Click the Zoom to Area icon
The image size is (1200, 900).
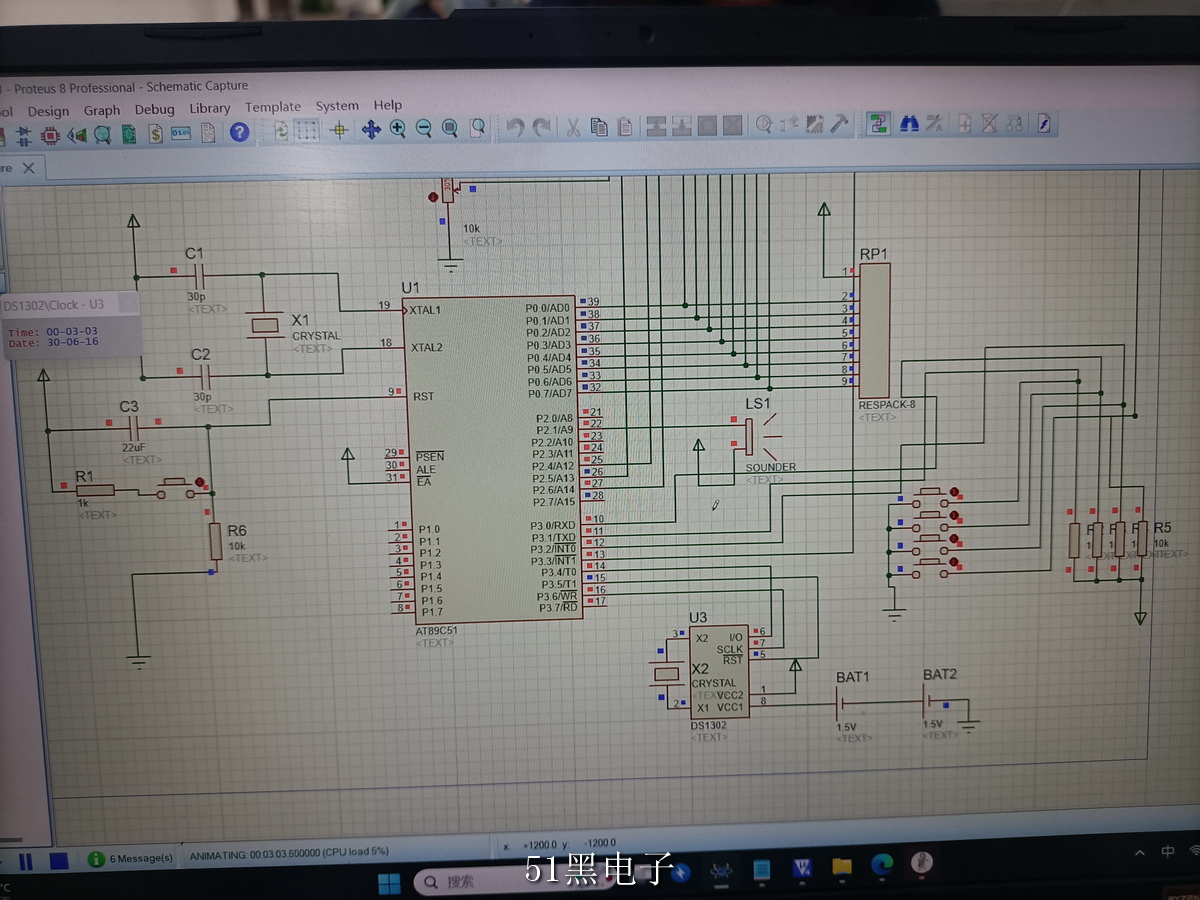click(x=478, y=127)
